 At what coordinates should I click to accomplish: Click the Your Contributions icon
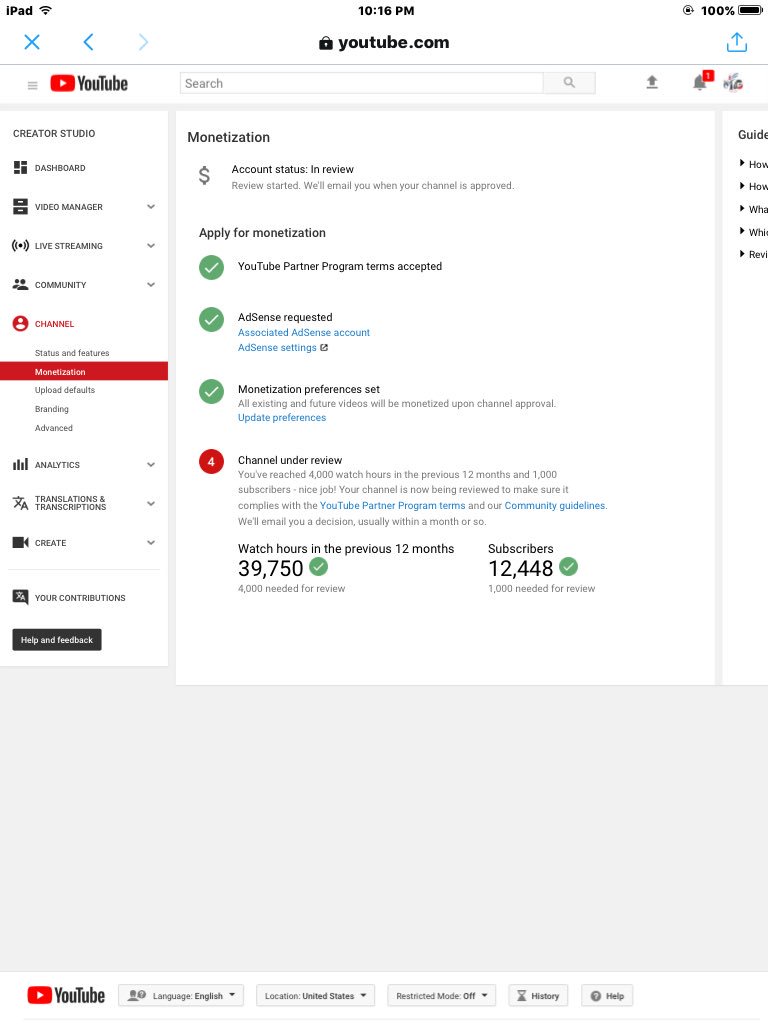[x=20, y=597]
